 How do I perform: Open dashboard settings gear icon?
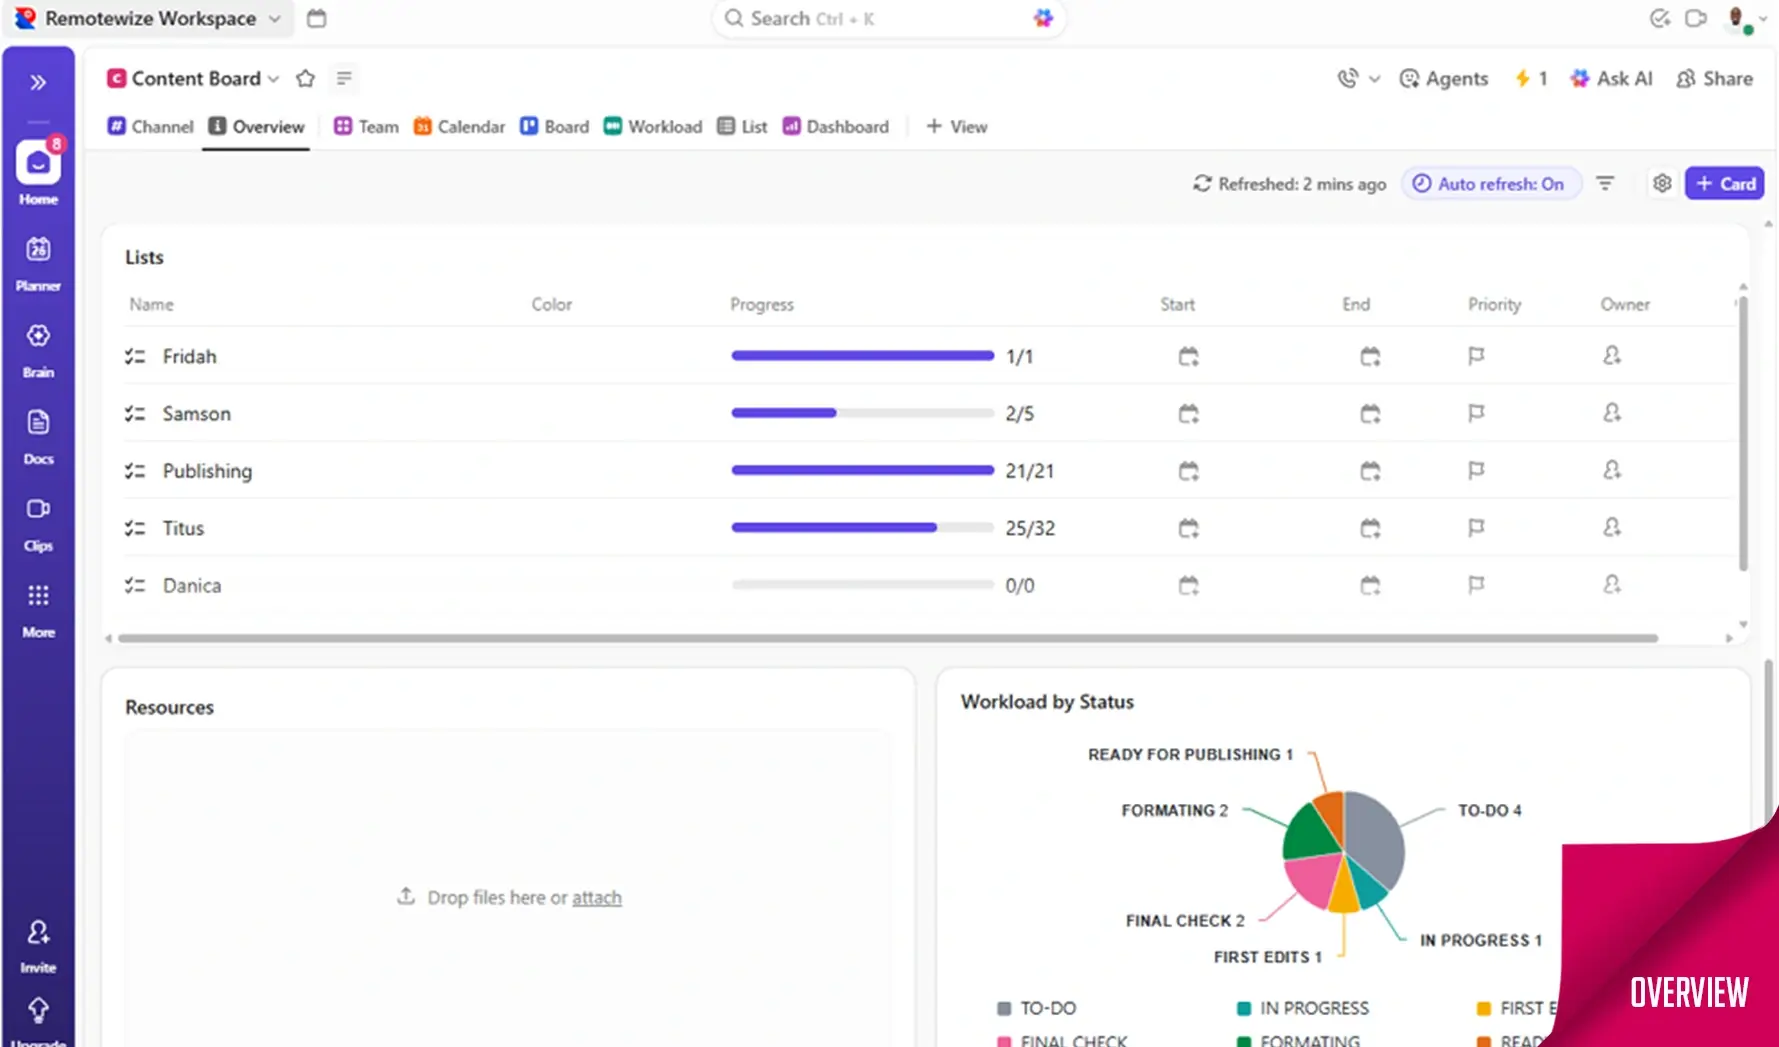point(1661,184)
